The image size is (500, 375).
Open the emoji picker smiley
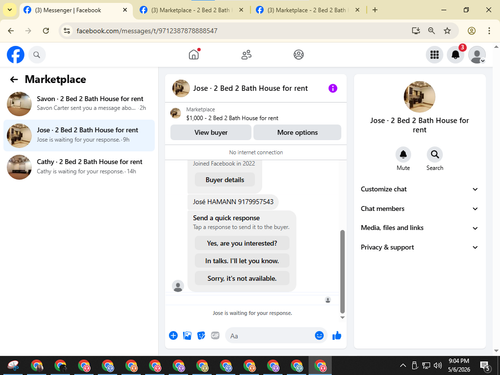pos(319,335)
